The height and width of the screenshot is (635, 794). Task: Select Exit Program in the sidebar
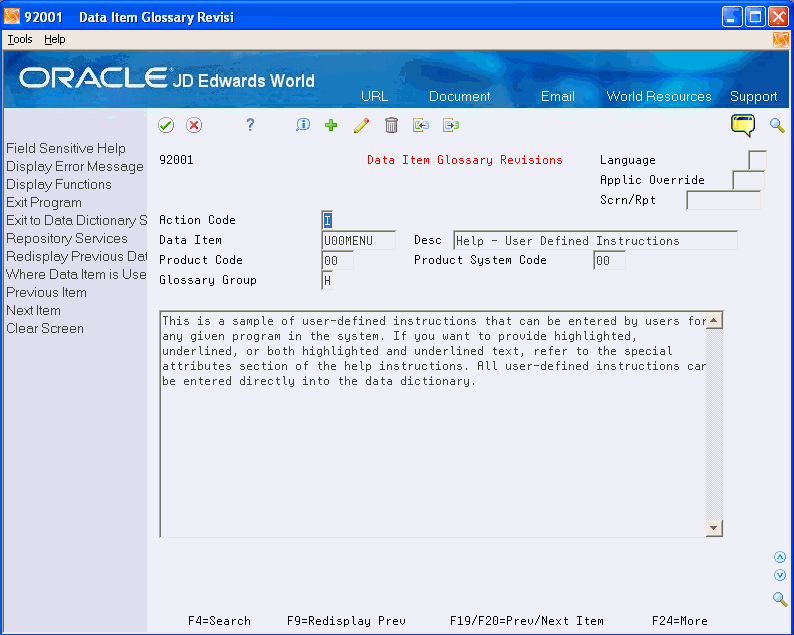(44, 203)
